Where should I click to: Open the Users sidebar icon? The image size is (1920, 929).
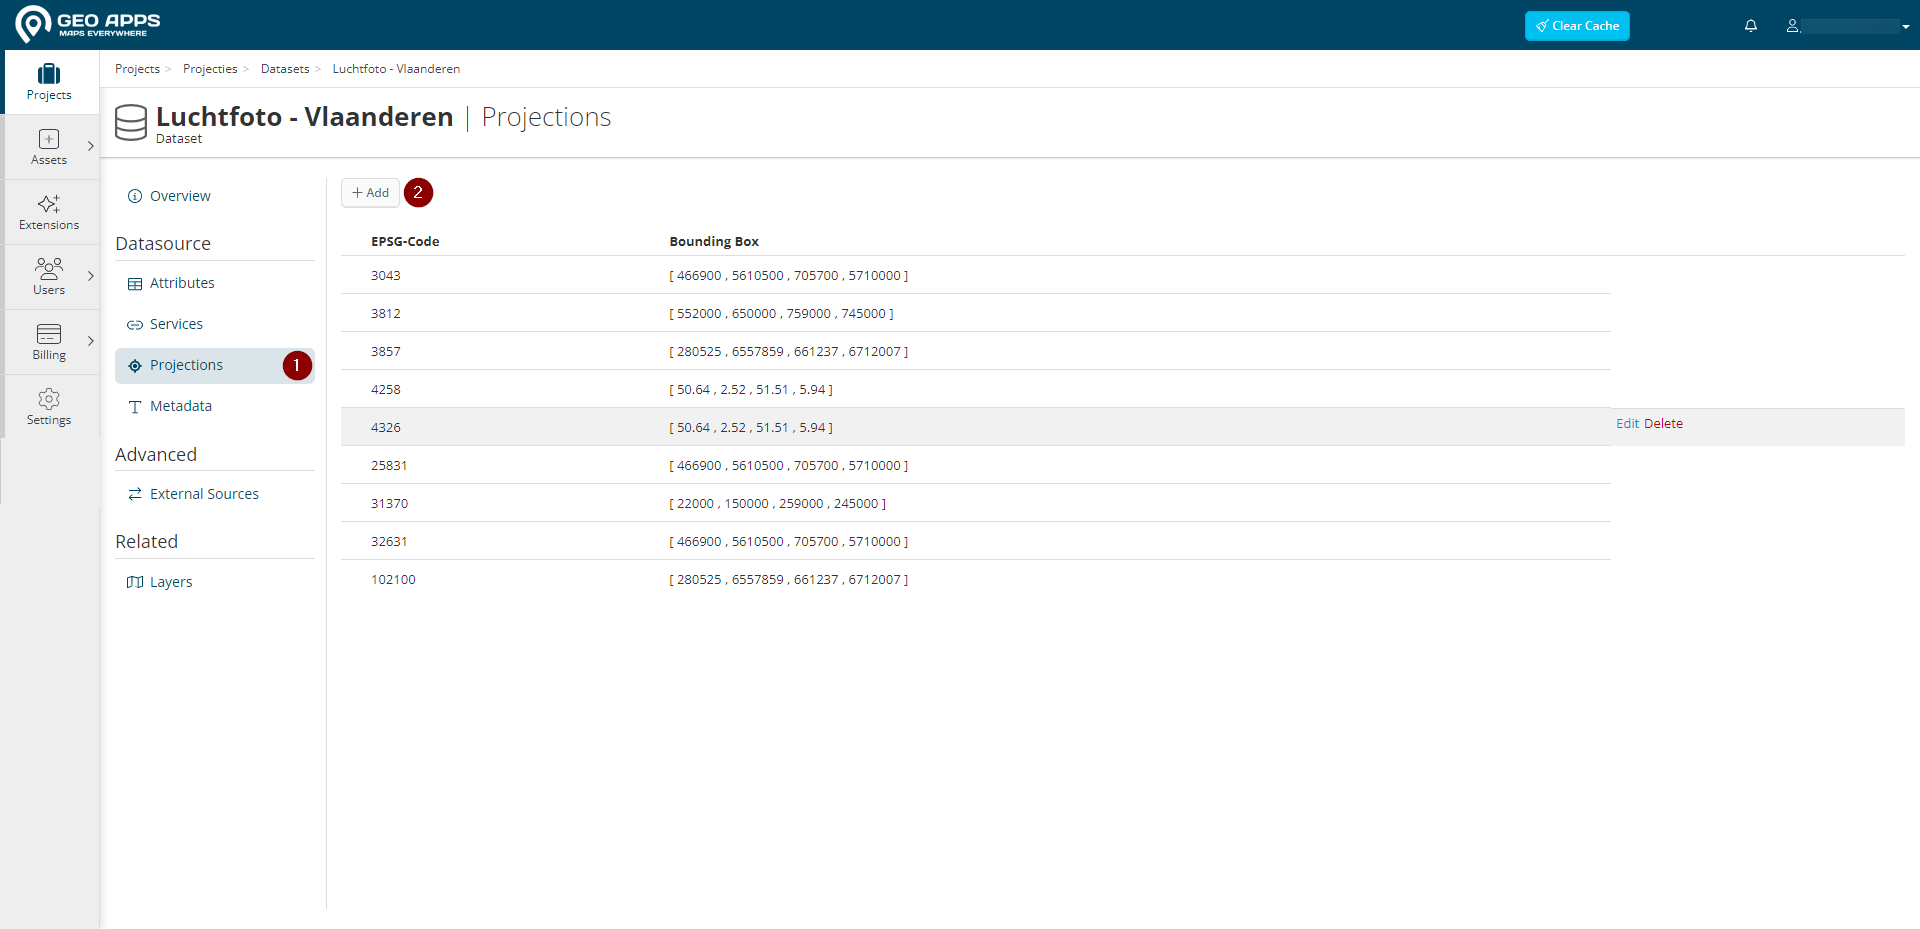pyautogui.click(x=49, y=268)
